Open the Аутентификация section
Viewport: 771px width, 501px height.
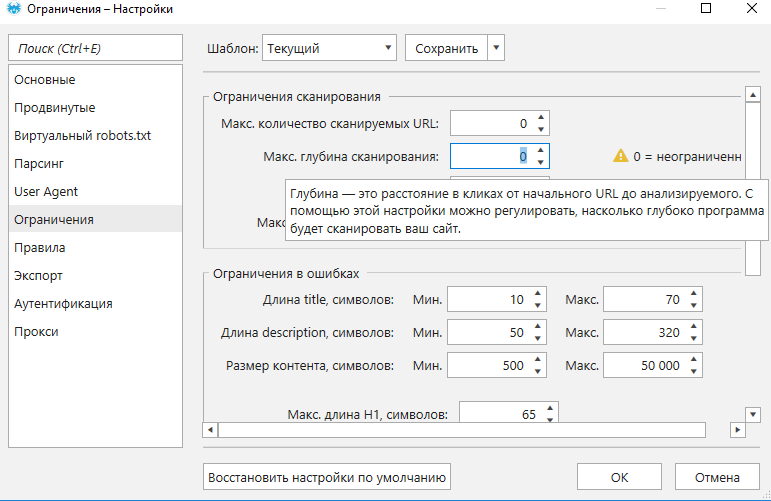pos(95,304)
